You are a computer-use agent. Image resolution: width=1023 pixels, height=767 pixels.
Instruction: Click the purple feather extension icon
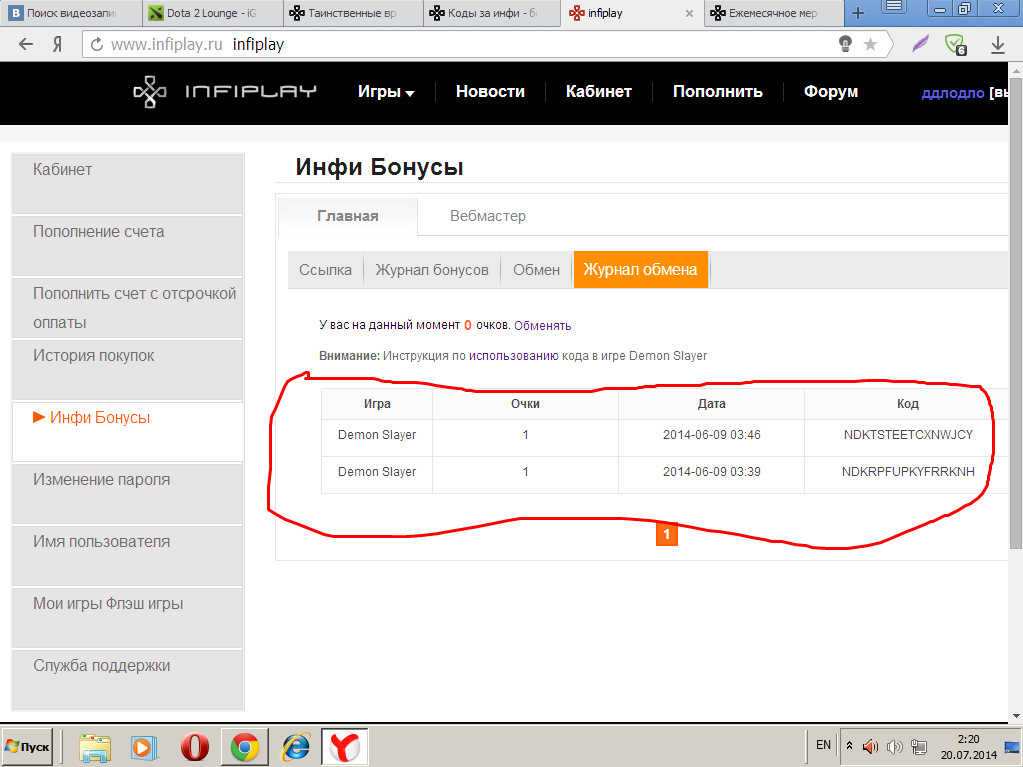coord(921,44)
